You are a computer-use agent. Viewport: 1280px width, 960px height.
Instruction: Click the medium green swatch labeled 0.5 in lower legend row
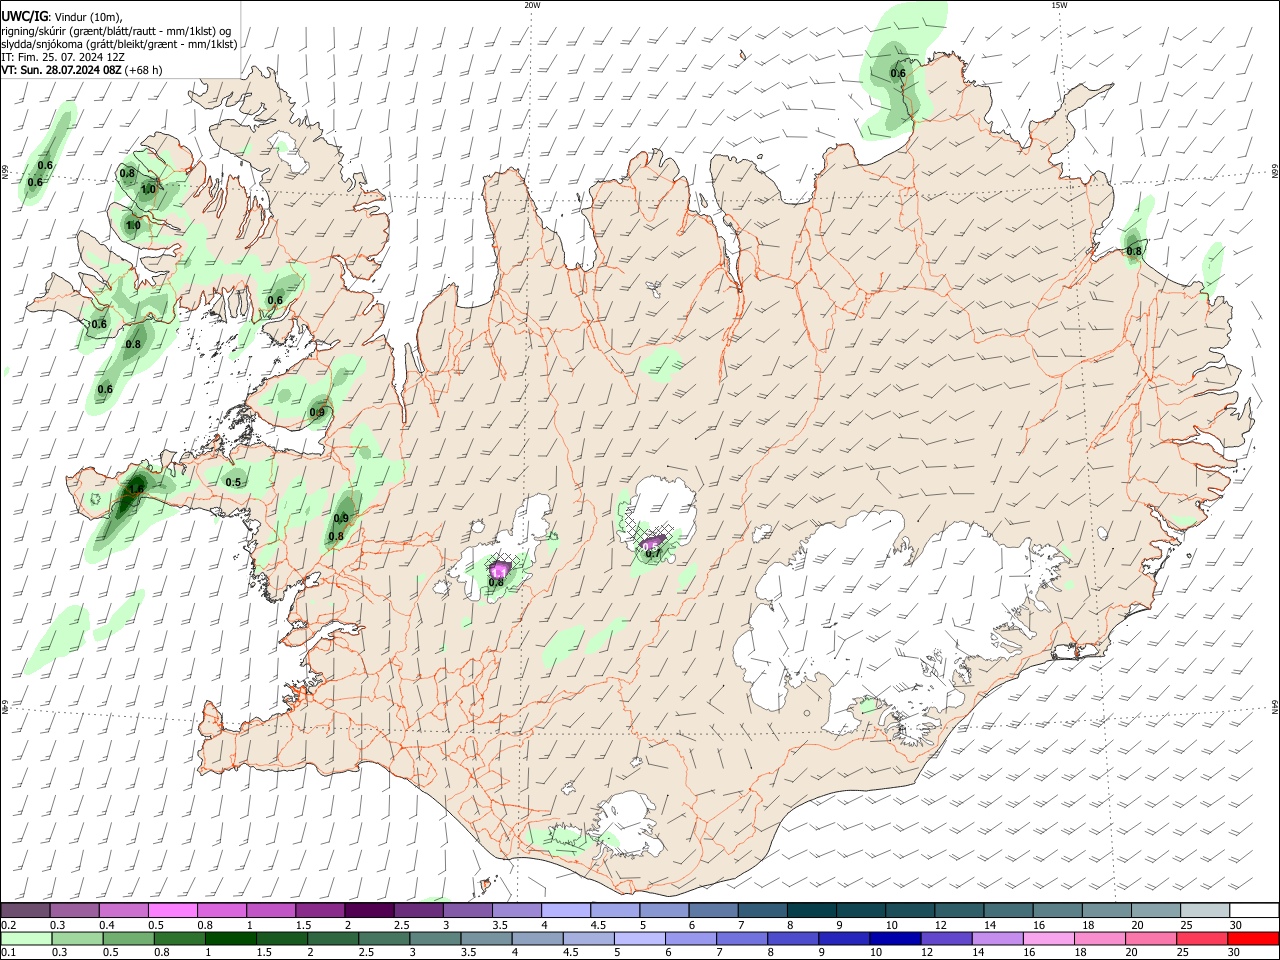click(x=128, y=938)
